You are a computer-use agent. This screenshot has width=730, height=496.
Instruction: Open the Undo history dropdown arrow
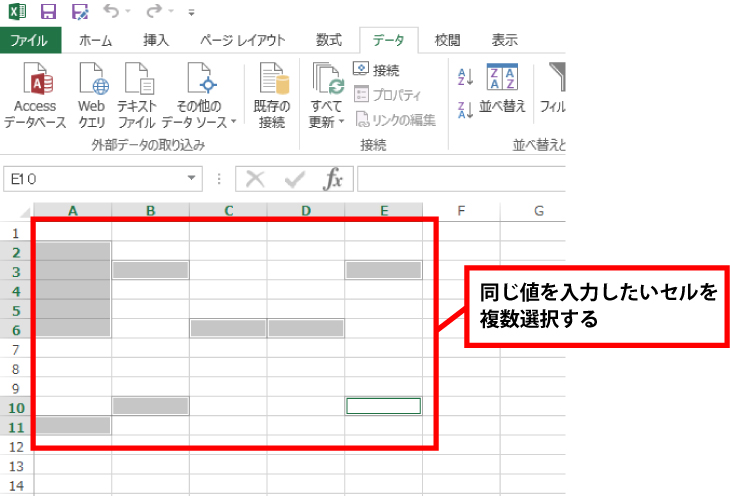coord(128,11)
